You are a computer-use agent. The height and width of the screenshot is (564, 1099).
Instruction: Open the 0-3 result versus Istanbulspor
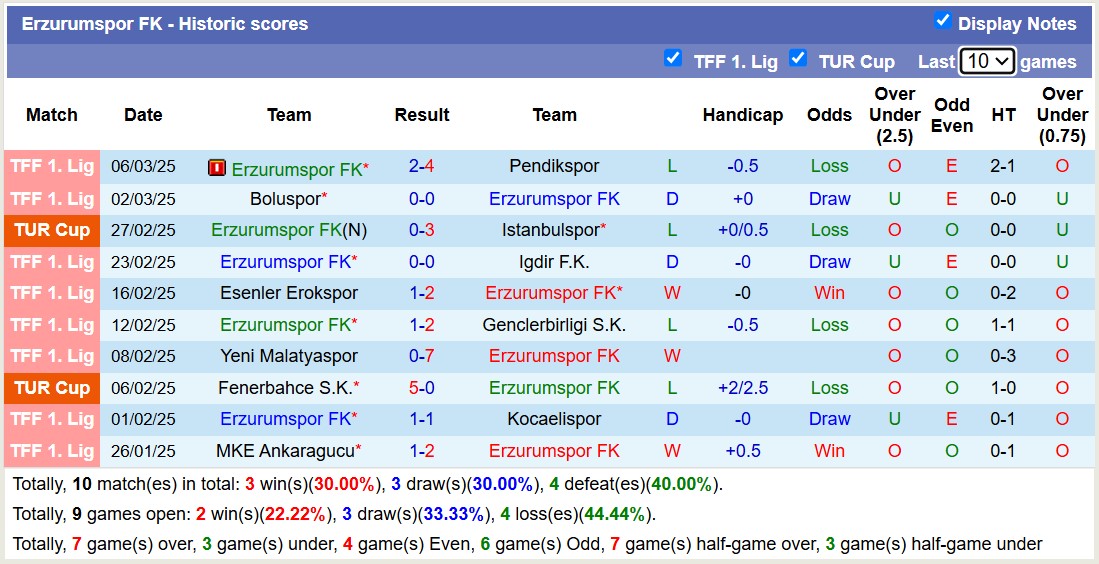[421, 230]
